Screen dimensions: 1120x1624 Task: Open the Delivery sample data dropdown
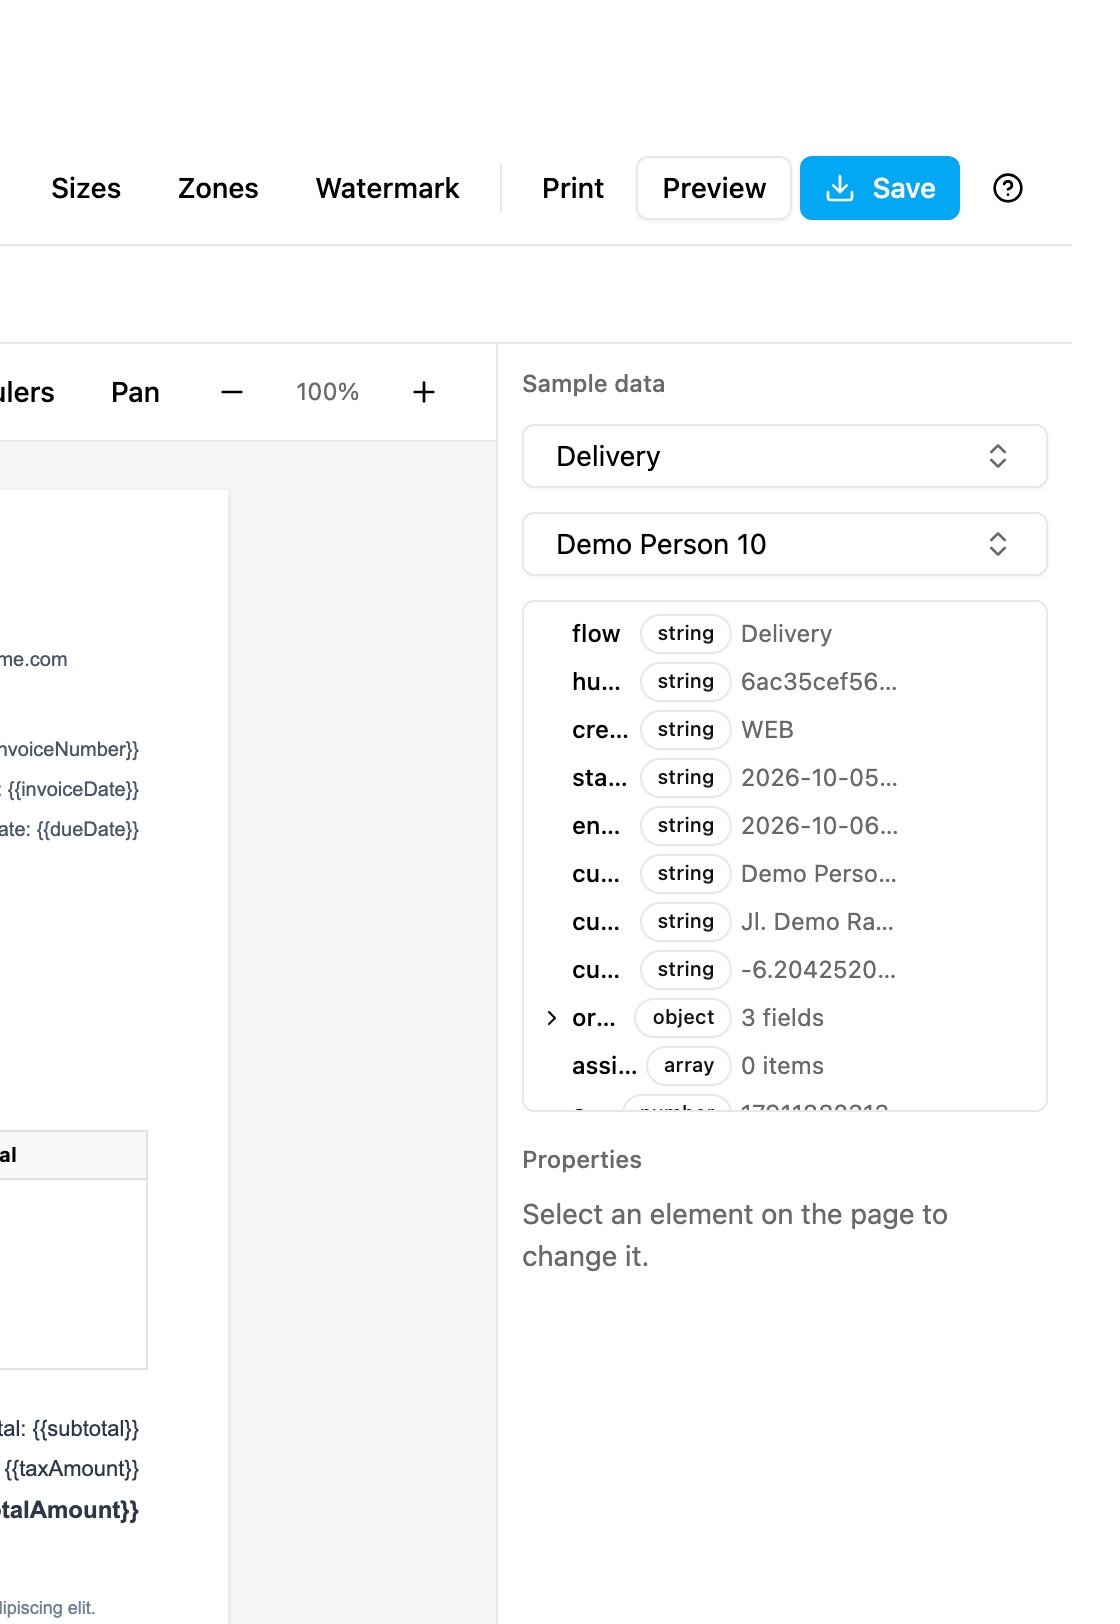coord(785,456)
